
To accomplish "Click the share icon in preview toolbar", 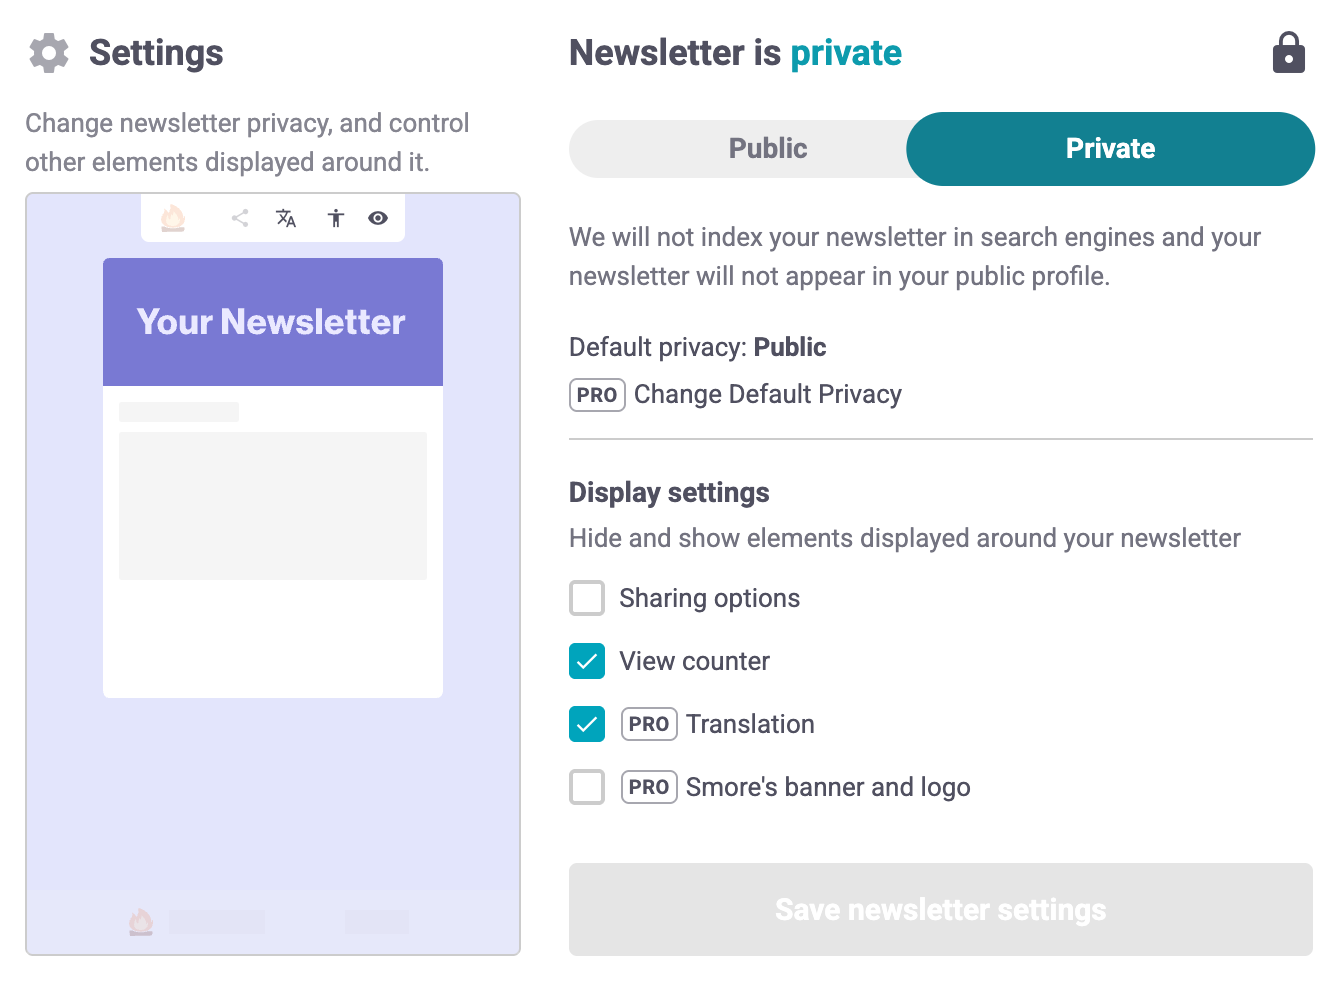I will coord(240,218).
